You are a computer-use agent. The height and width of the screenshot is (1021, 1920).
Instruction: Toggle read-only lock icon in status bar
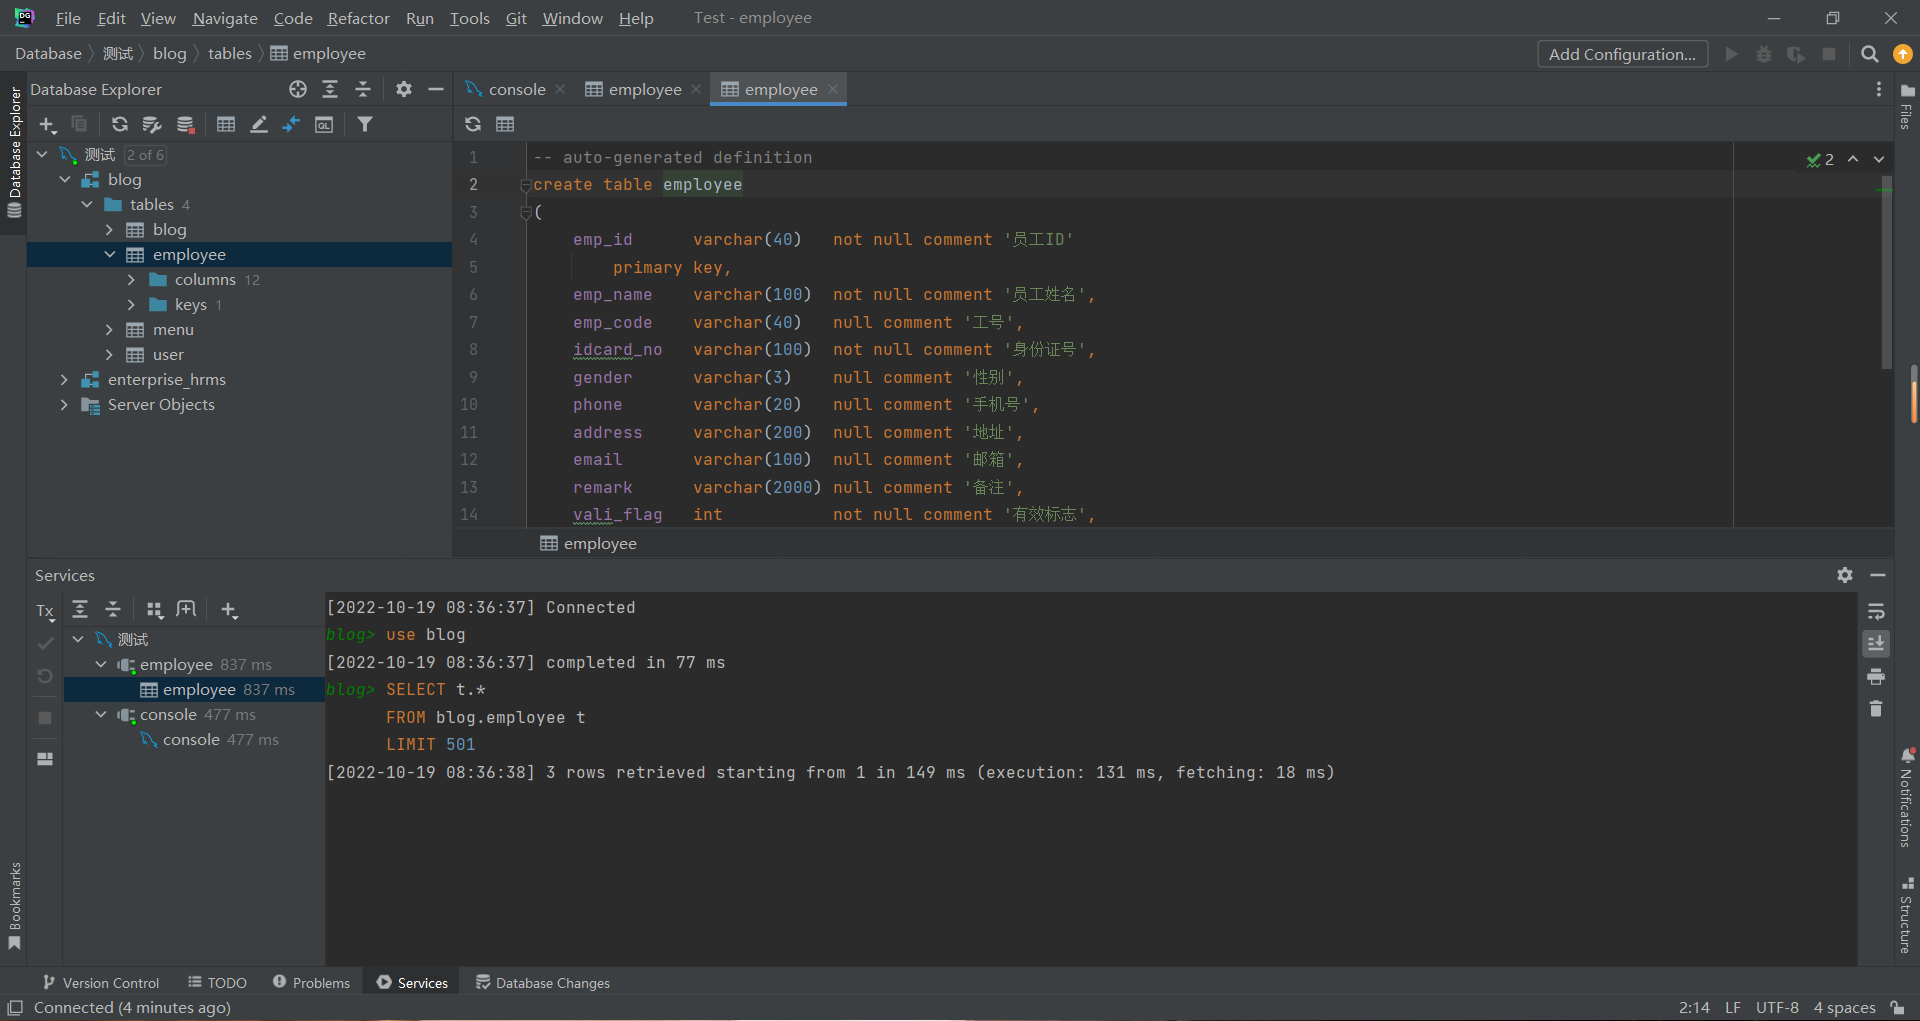(x=1897, y=1007)
